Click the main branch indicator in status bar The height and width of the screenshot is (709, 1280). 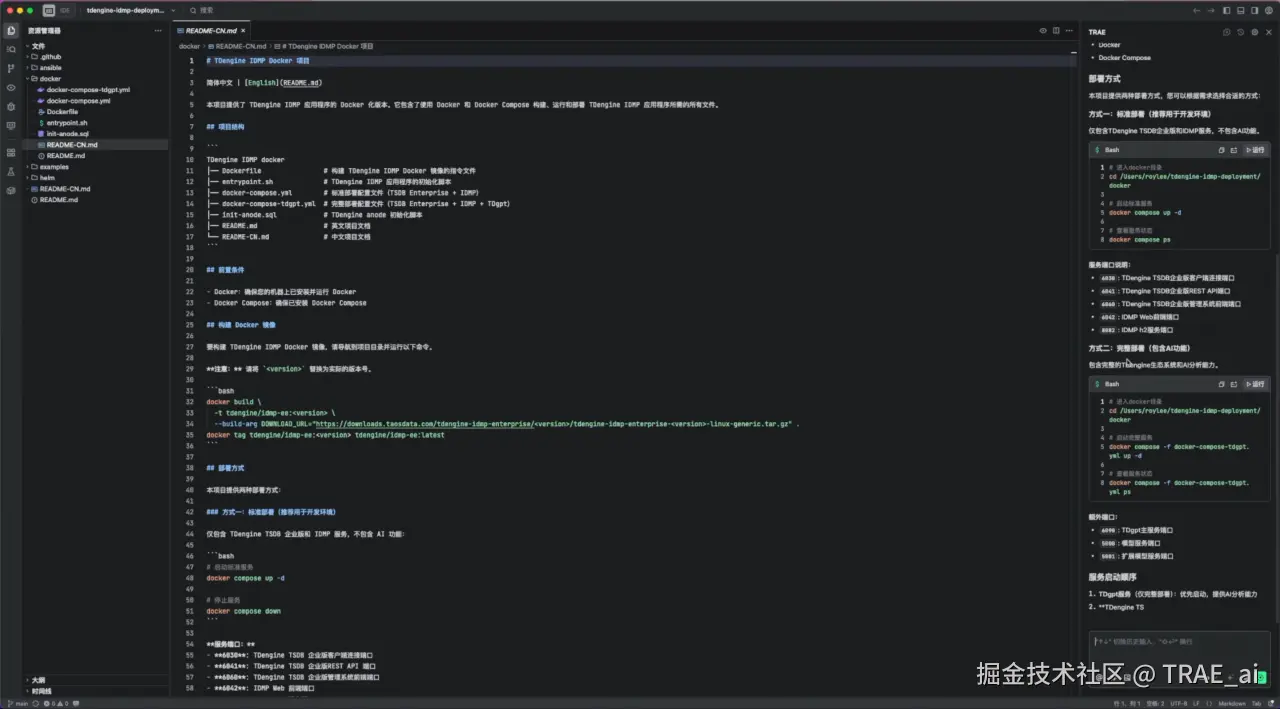[18, 704]
